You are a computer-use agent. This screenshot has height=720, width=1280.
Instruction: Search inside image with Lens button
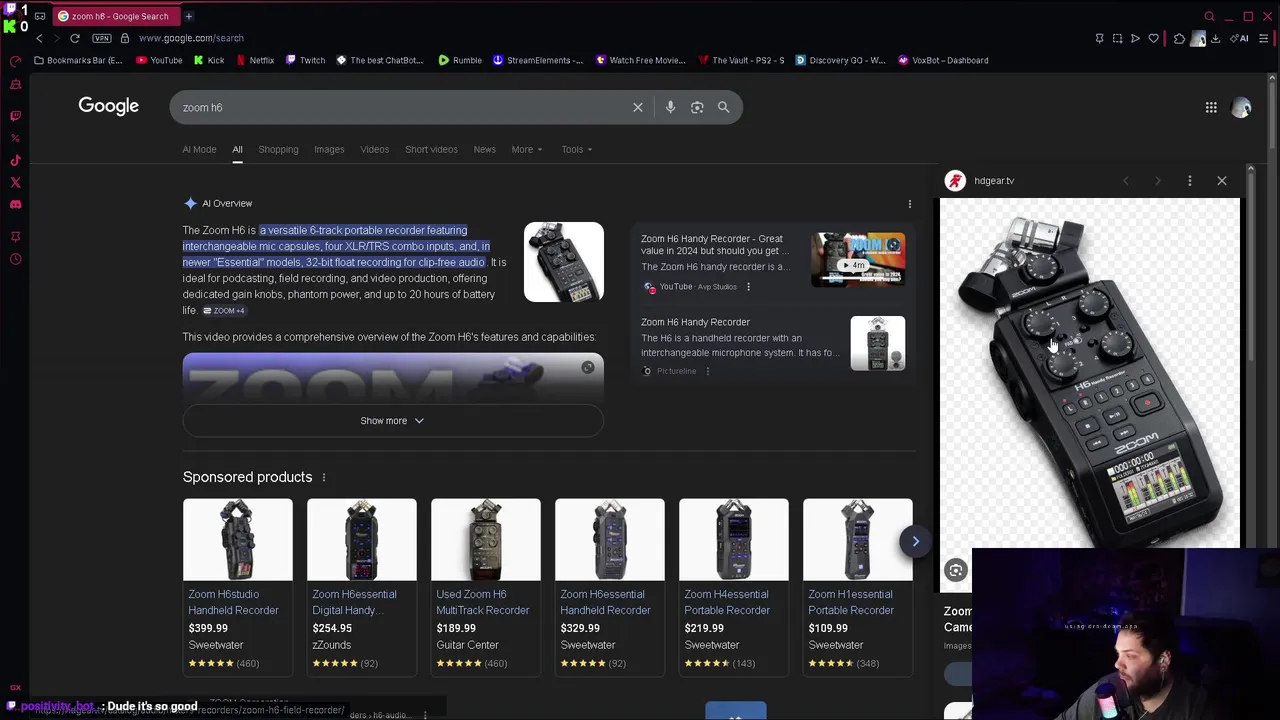956,570
